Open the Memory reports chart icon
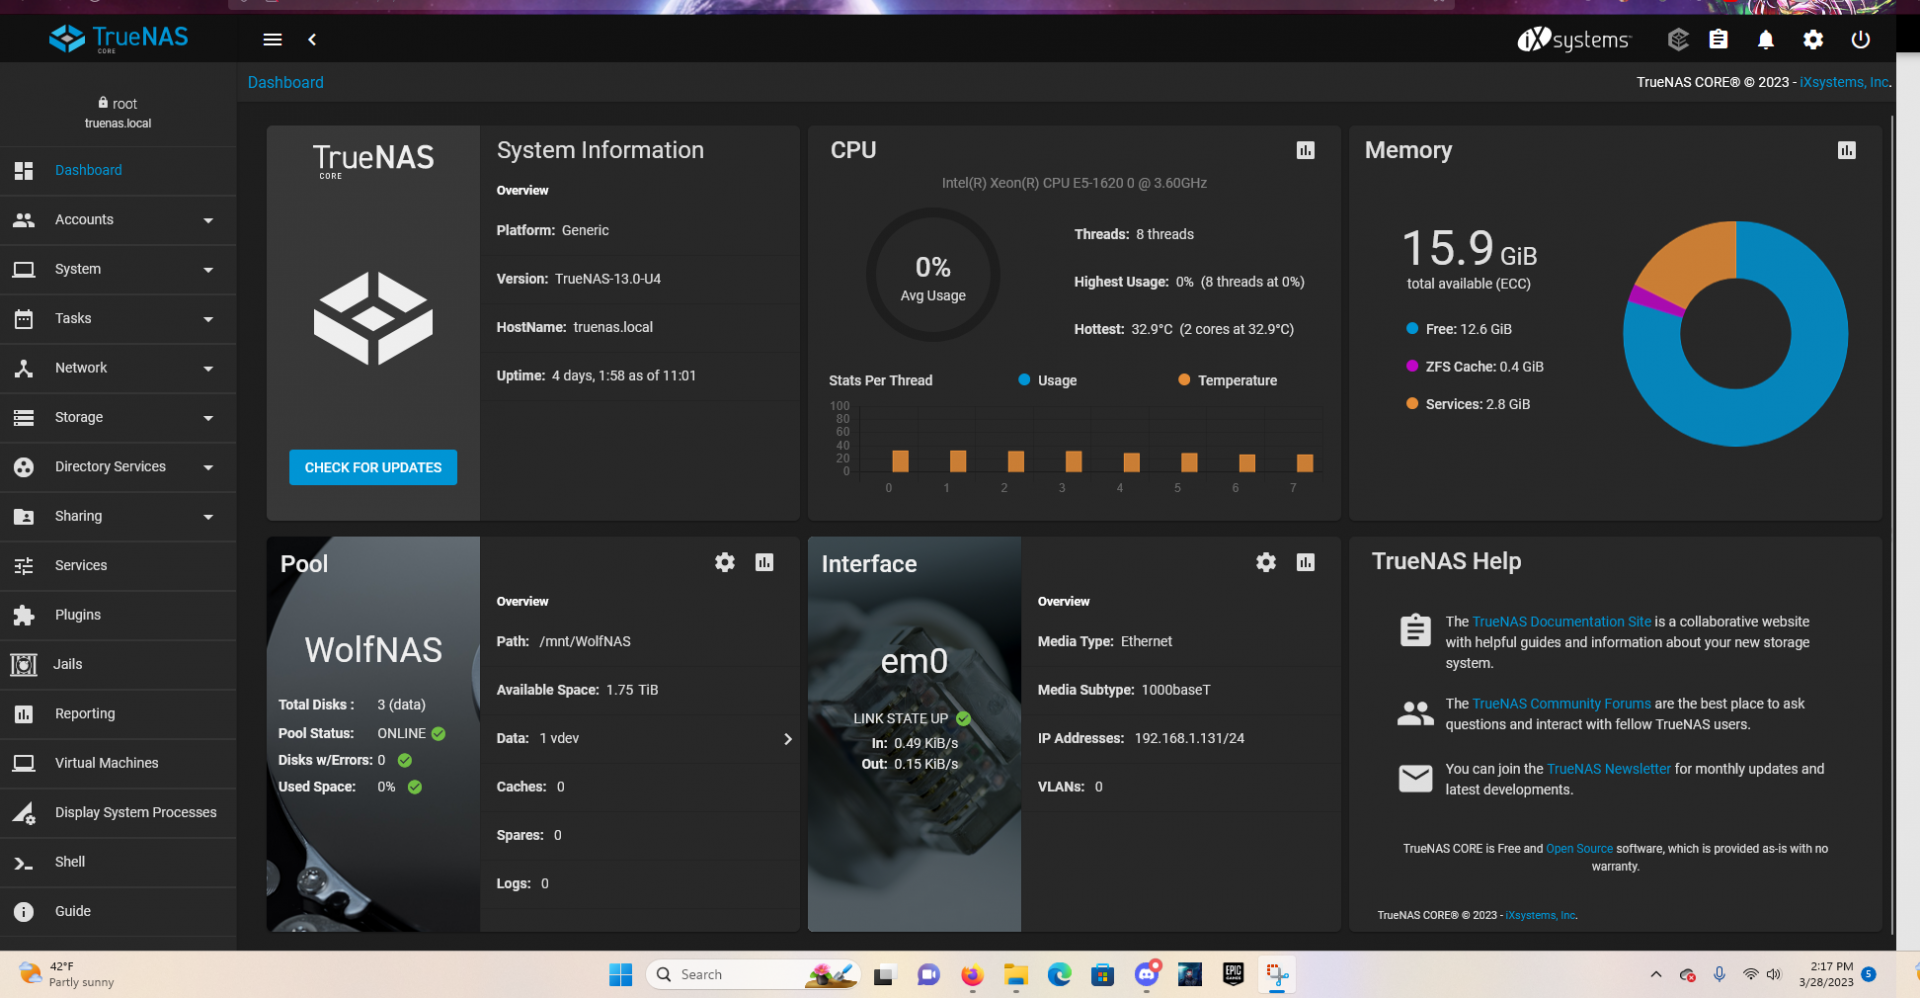 1846,150
